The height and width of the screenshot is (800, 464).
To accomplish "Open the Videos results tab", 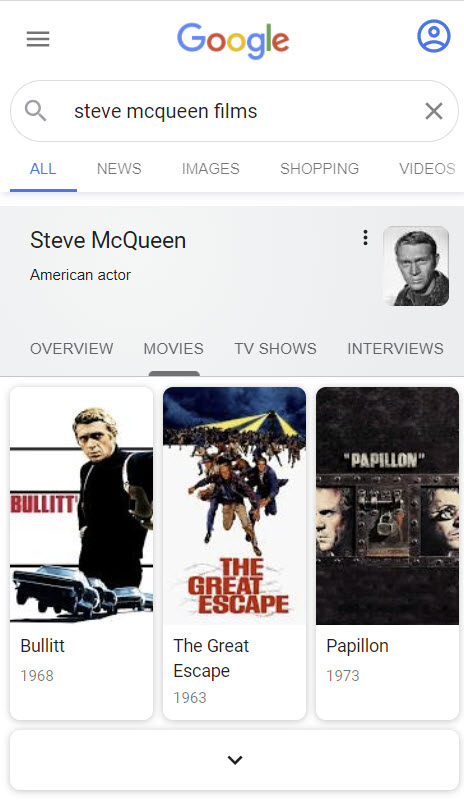I will pyautogui.click(x=427, y=169).
